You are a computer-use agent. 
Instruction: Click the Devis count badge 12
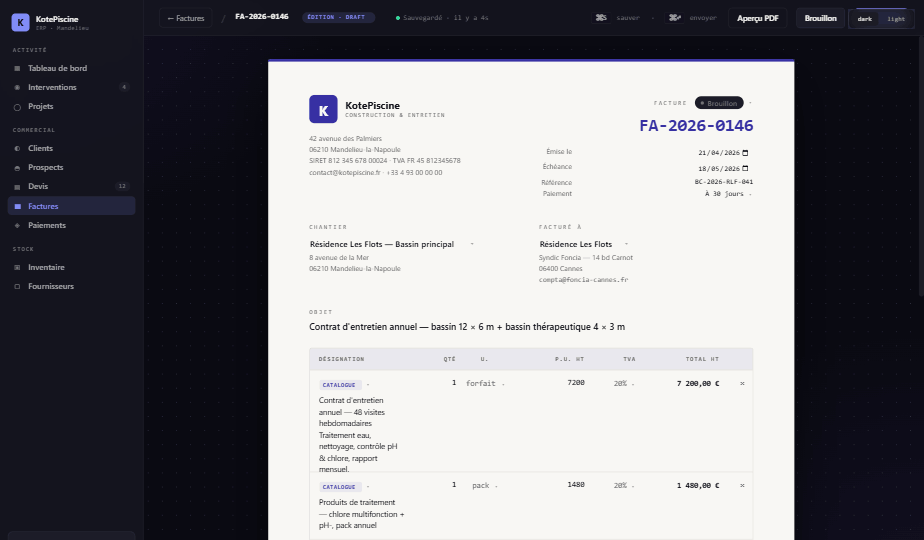122,186
